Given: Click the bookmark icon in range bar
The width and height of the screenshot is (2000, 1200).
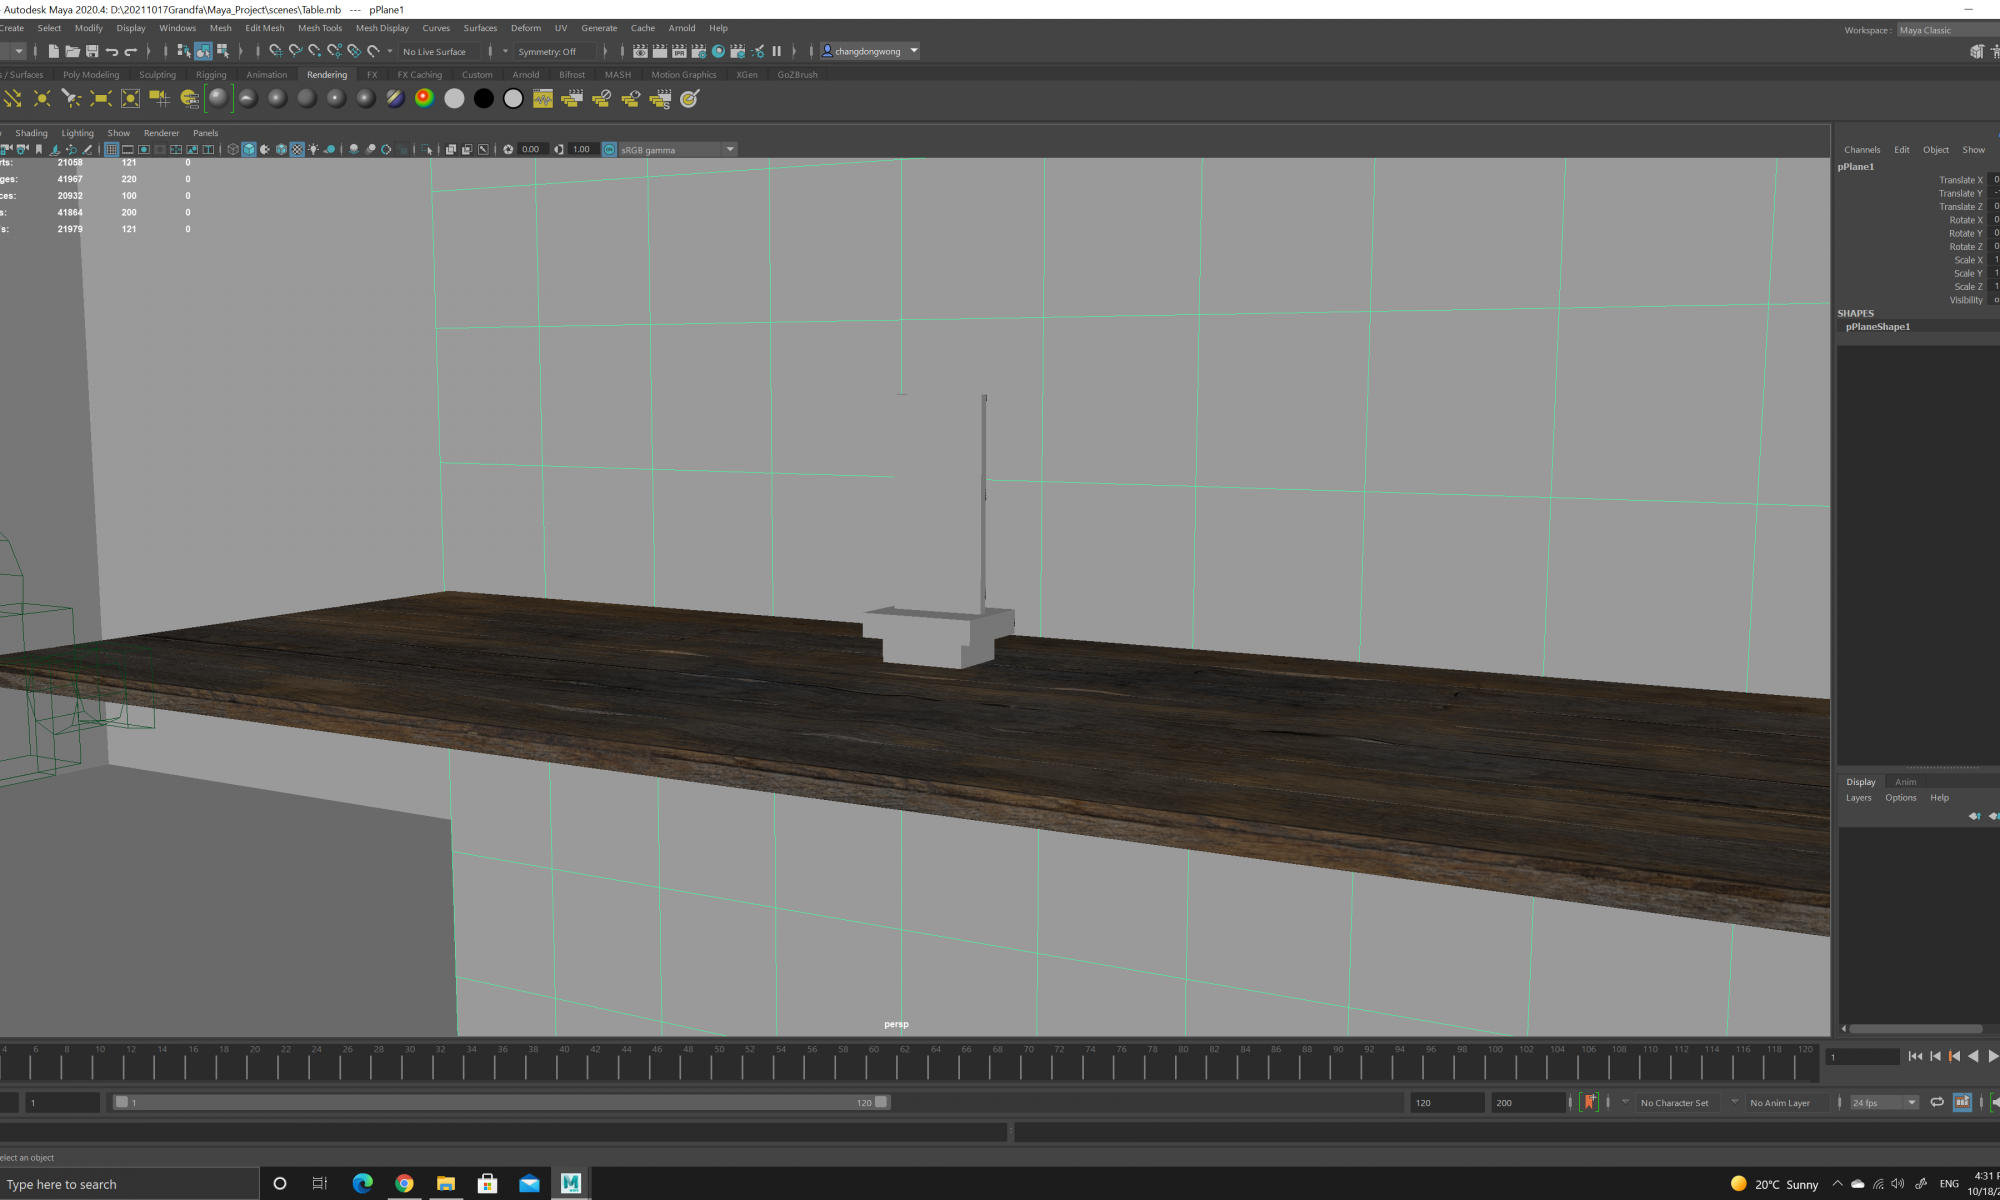Looking at the screenshot, I should pyautogui.click(x=1589, y=1102).
